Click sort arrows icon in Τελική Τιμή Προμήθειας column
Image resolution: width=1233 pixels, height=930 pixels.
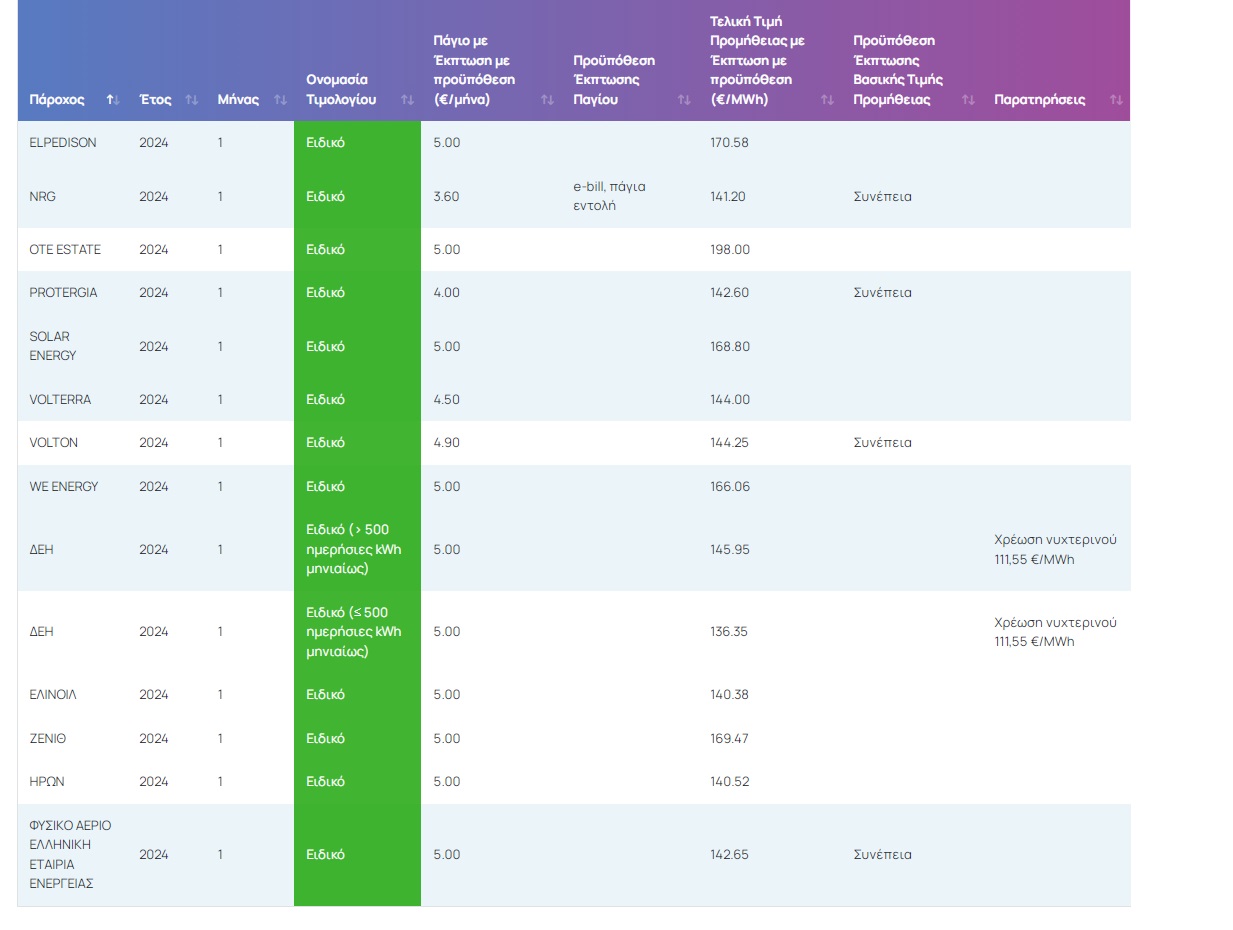pyautogui.click(x=827, y=100)
